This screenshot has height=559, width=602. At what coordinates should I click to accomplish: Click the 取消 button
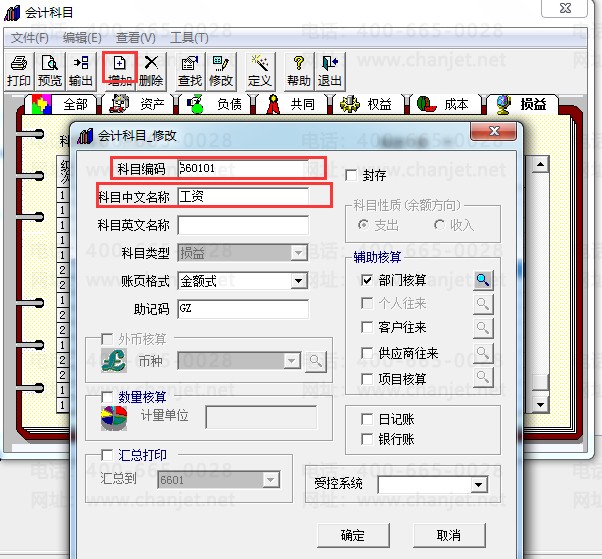pos(449,535)
